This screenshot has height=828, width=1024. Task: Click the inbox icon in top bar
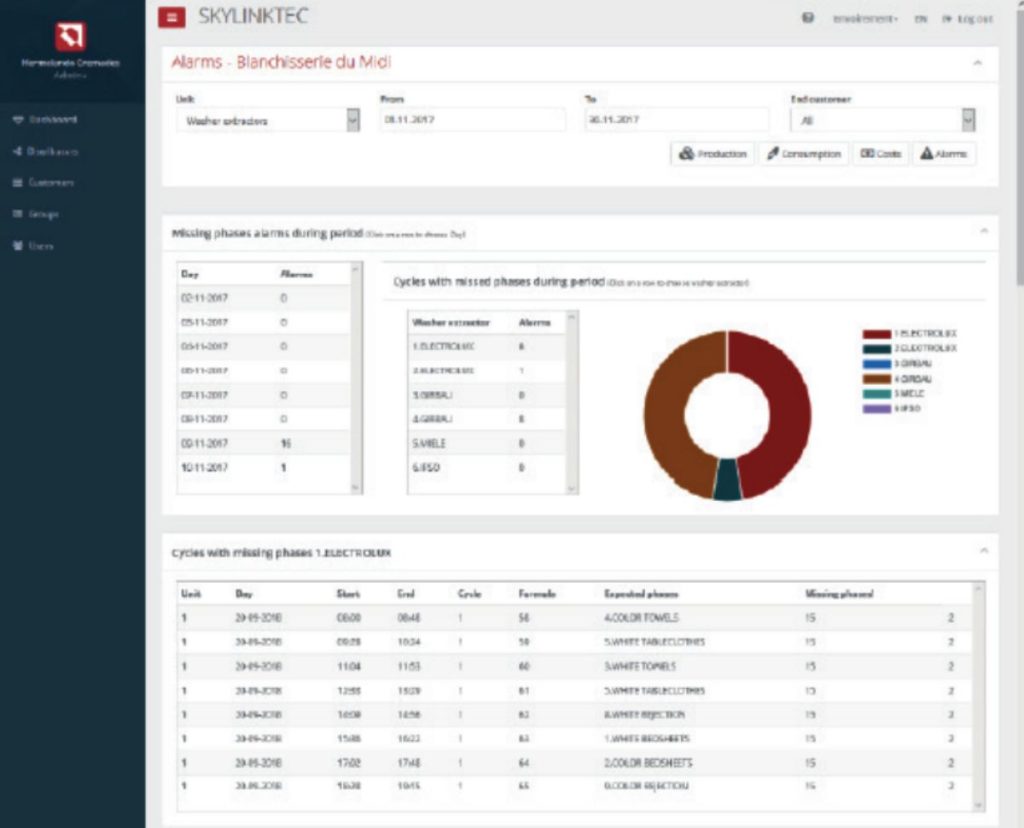tap(808, 18)
